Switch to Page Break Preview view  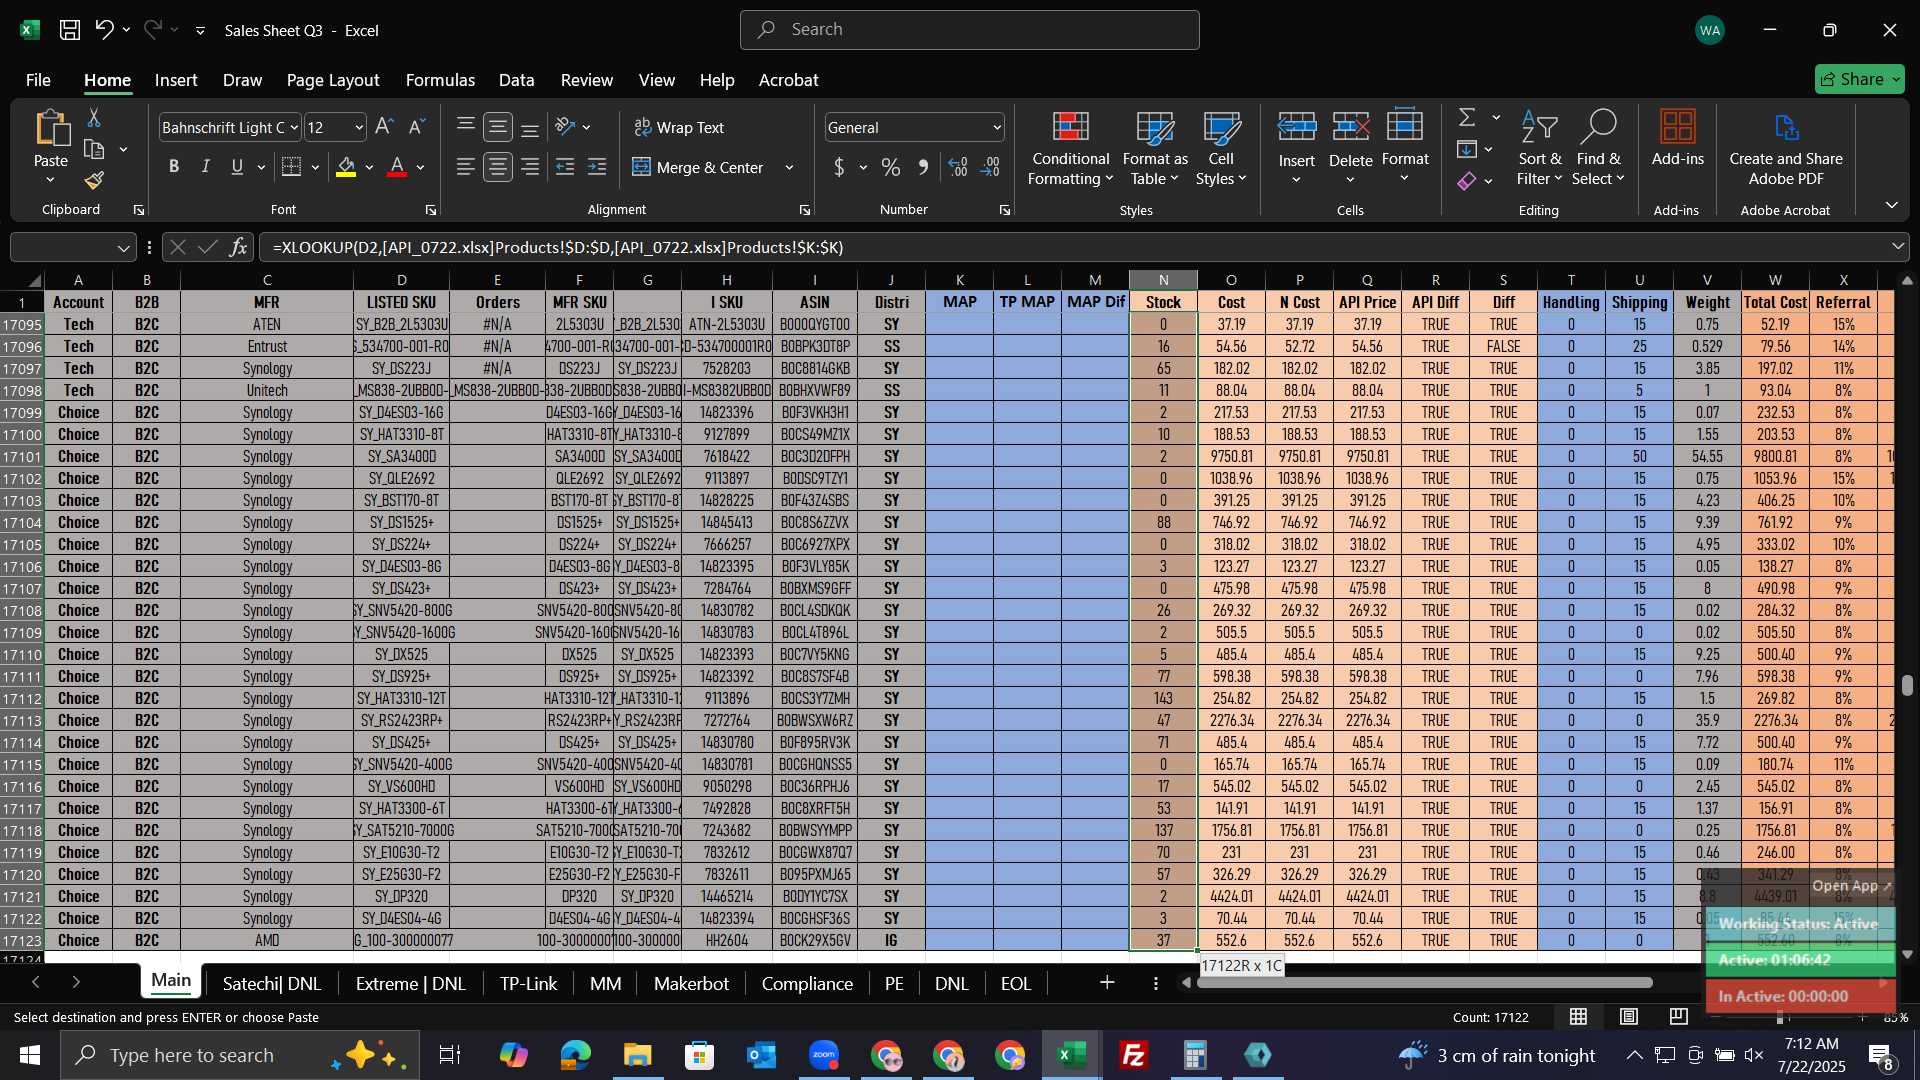[1679, 1017]
